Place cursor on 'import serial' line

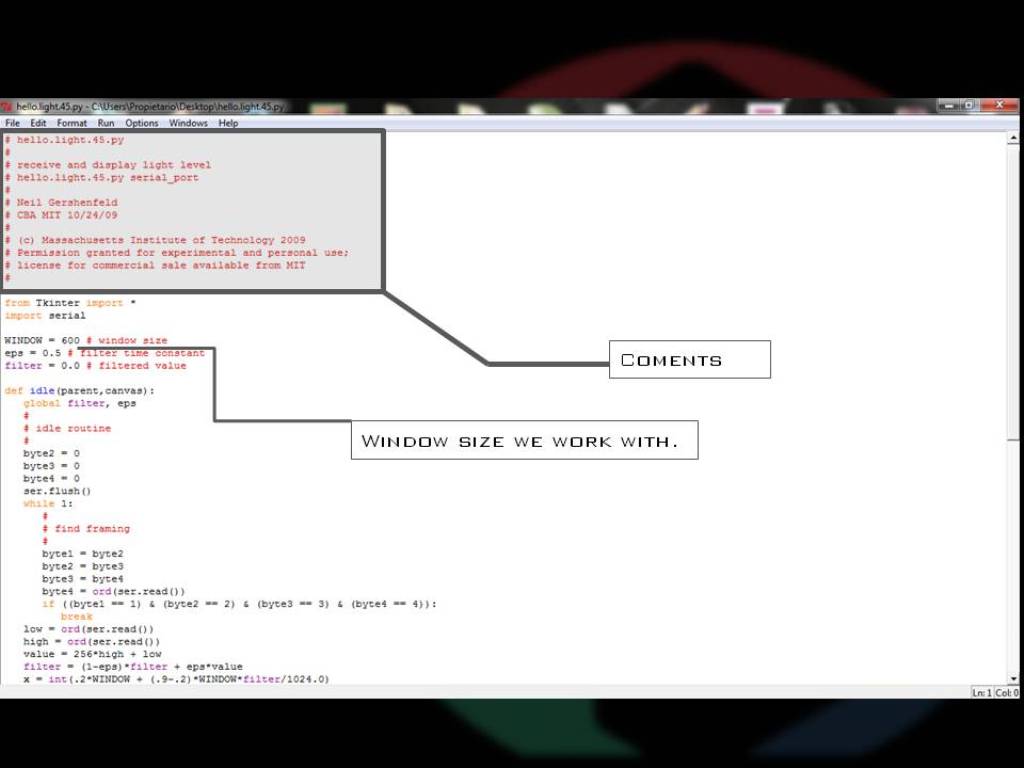coord(44,315)
